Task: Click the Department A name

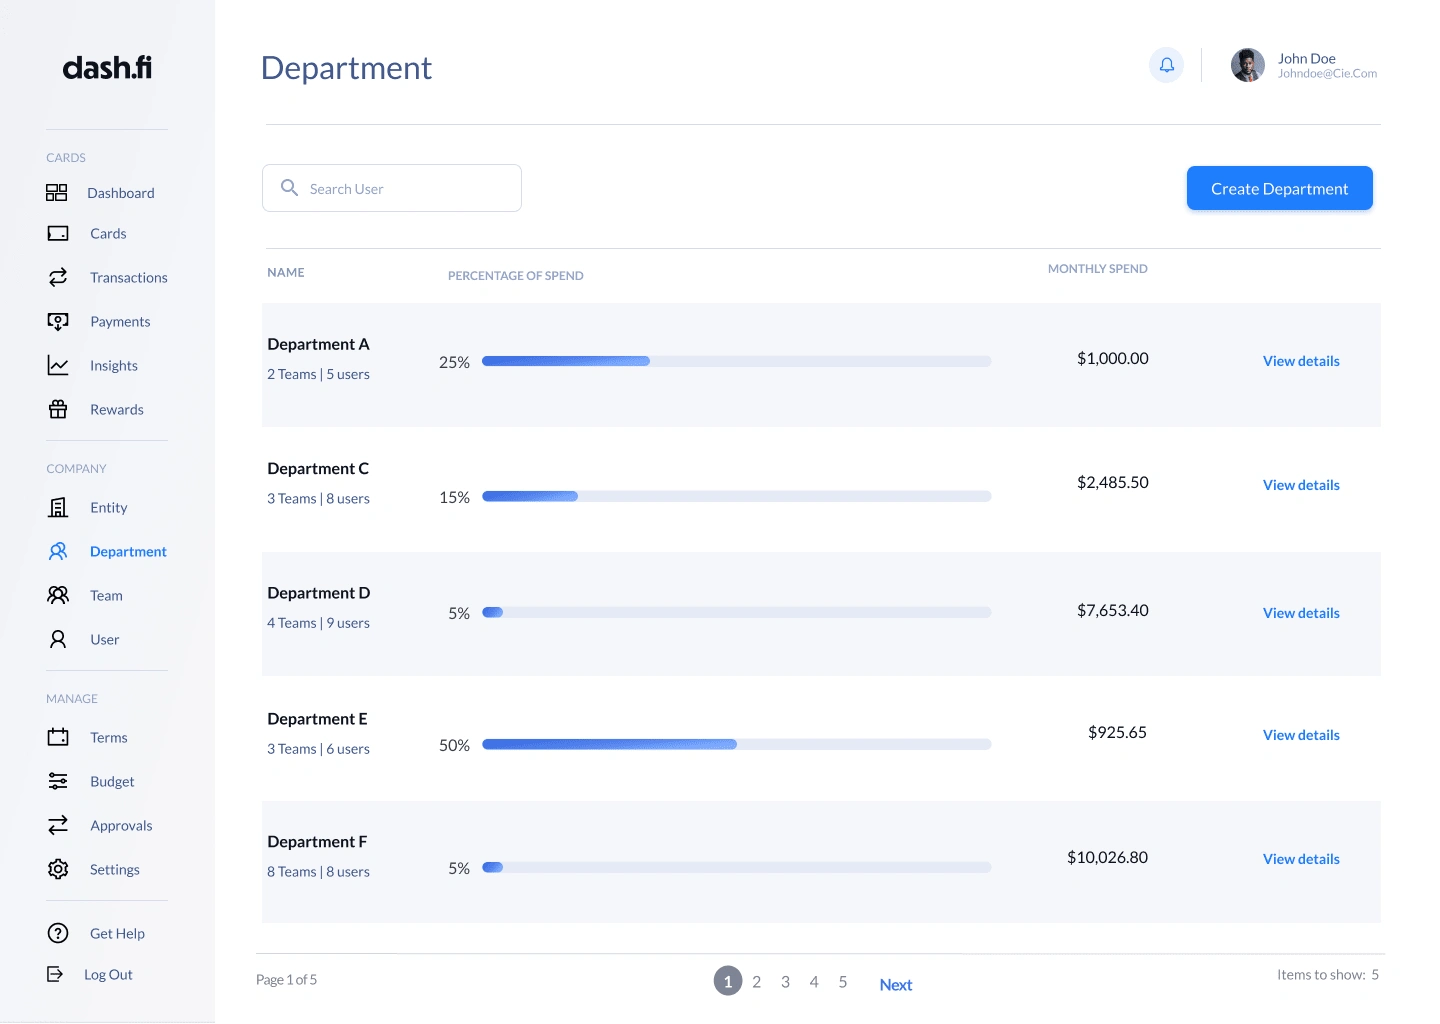Action: click(318, 344)
